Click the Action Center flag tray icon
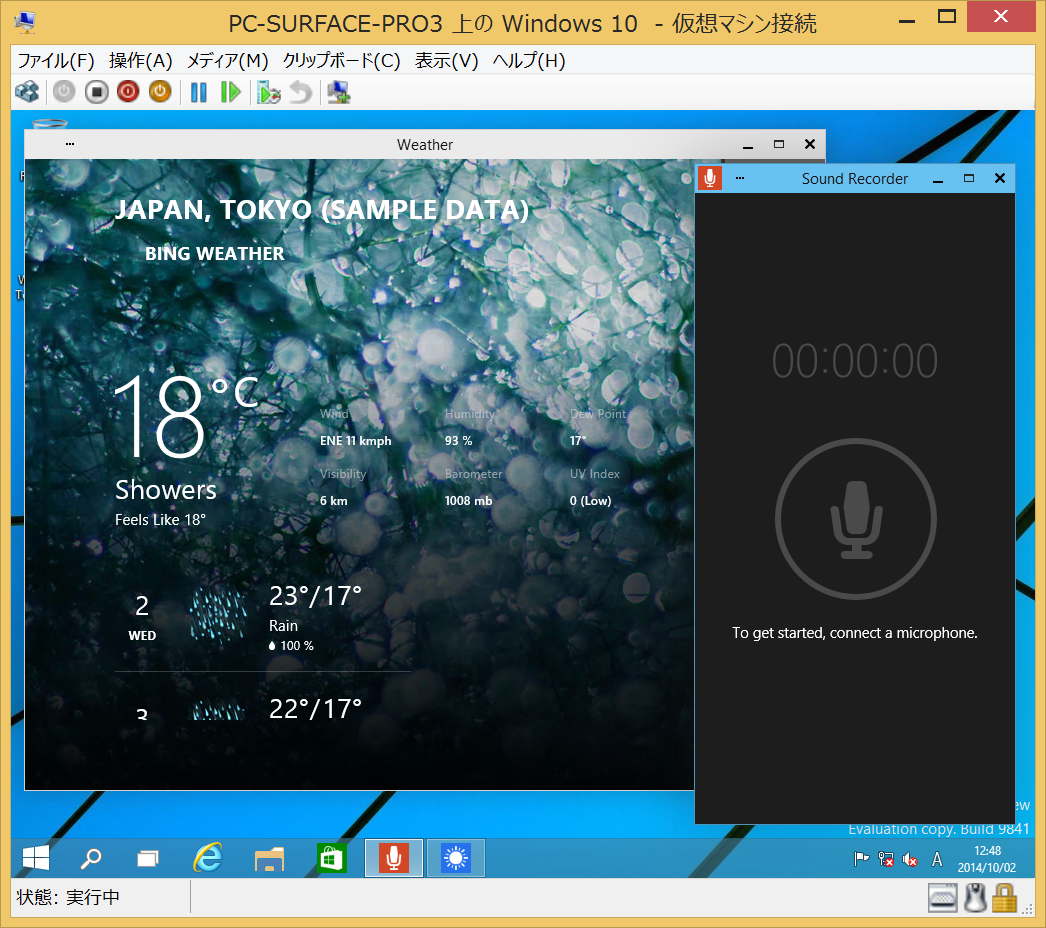The image size is (1046, 928). coord(861,859)
